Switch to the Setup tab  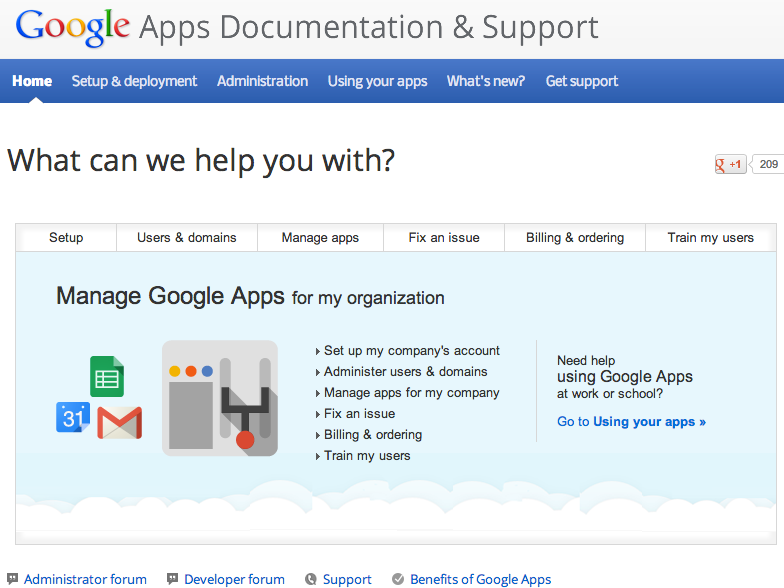[66, 238]
